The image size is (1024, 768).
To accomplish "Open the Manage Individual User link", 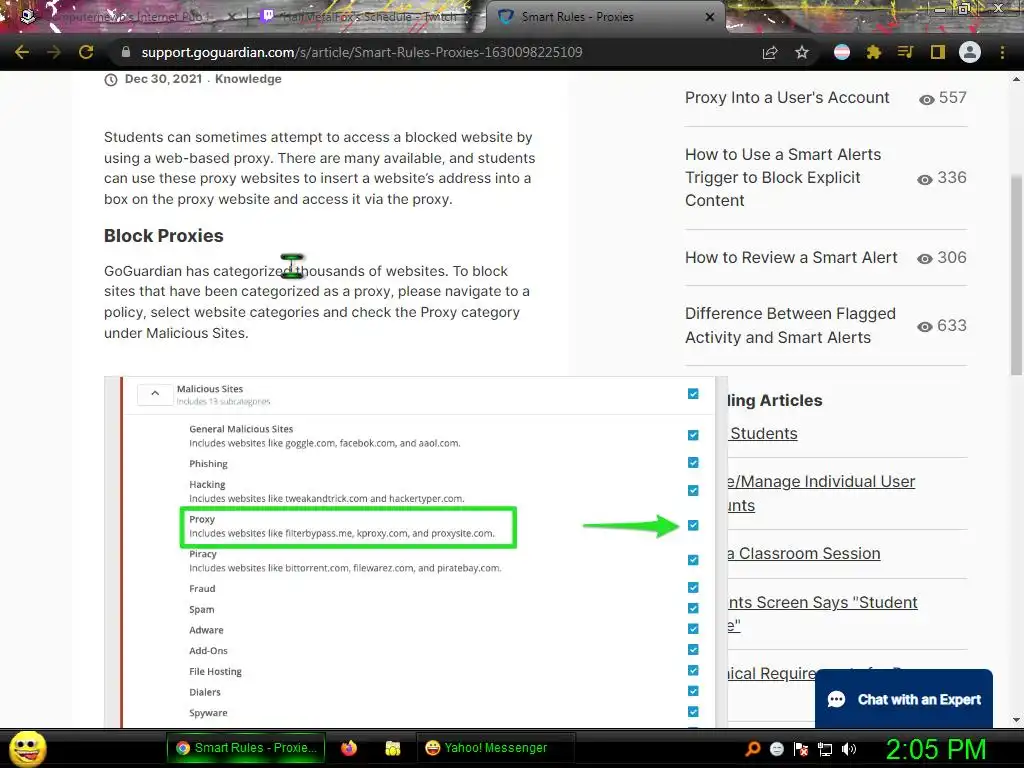I will (821, 493).
